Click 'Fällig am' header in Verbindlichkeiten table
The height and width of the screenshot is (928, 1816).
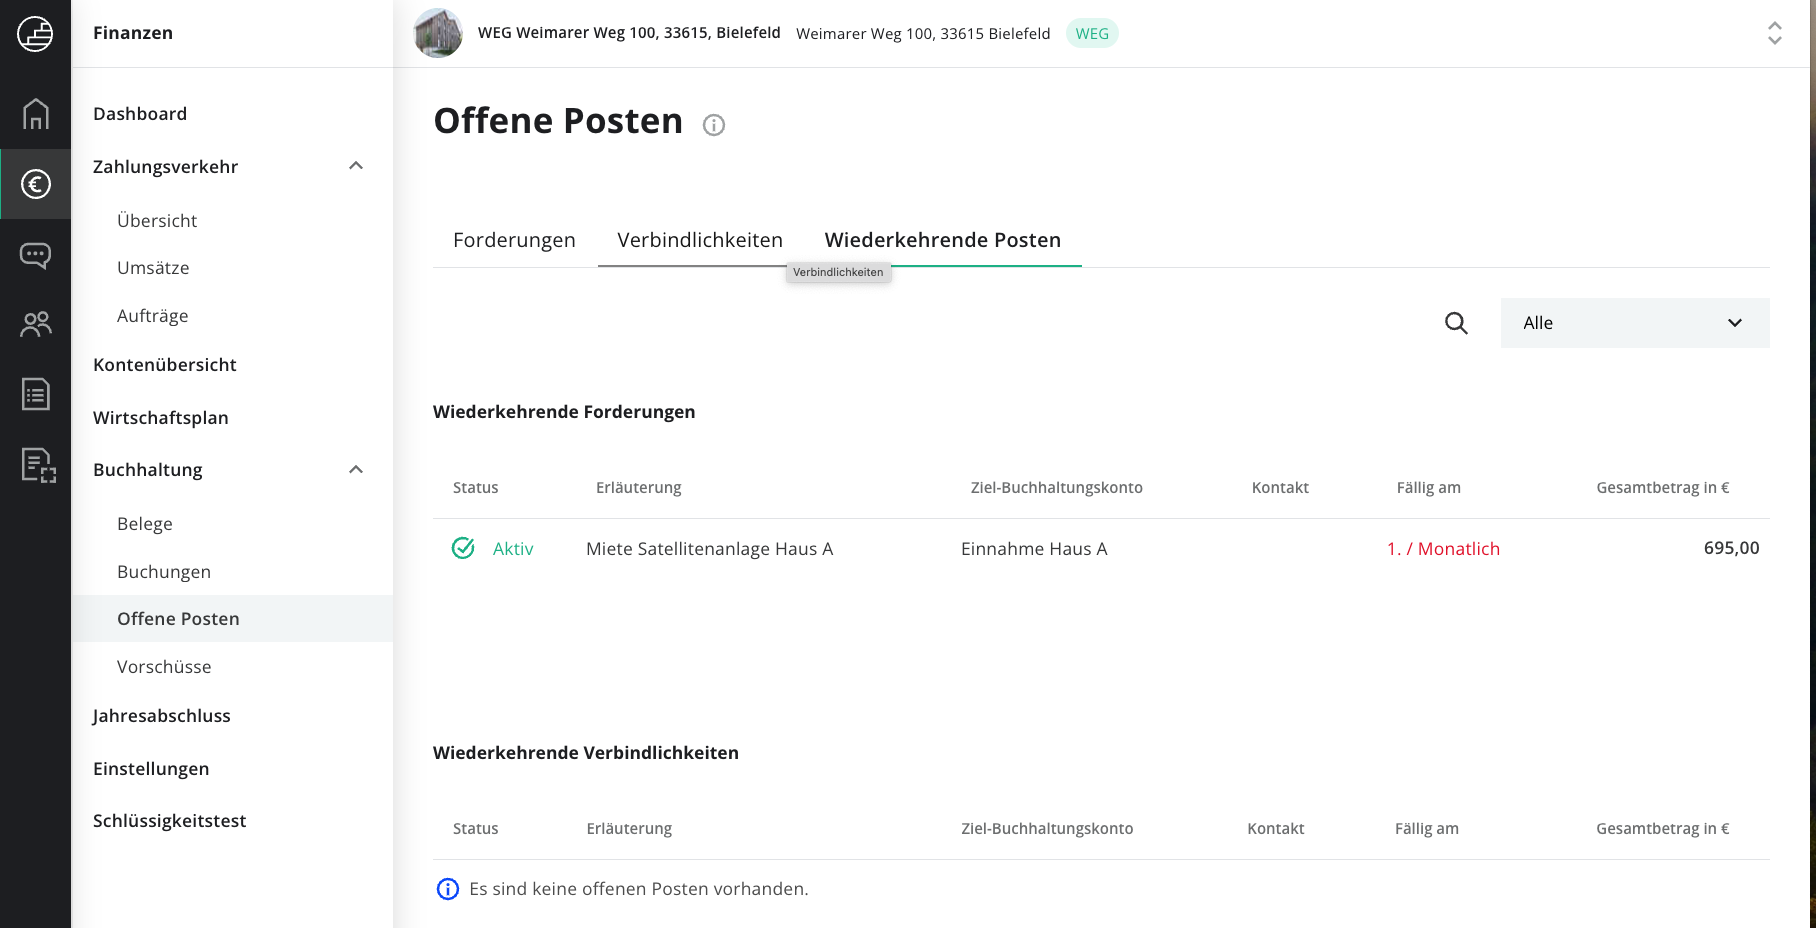click(1426, 829)
